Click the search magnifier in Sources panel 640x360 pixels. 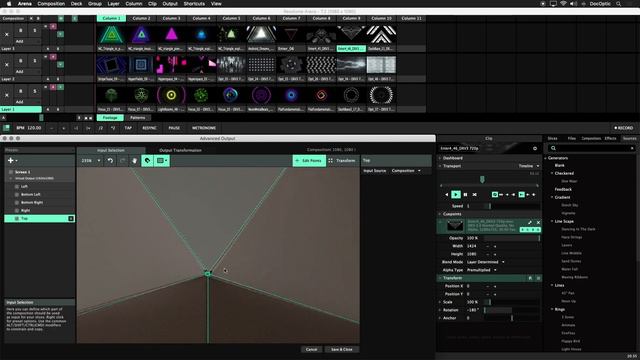pyautogui.click(x=553, y=148)
